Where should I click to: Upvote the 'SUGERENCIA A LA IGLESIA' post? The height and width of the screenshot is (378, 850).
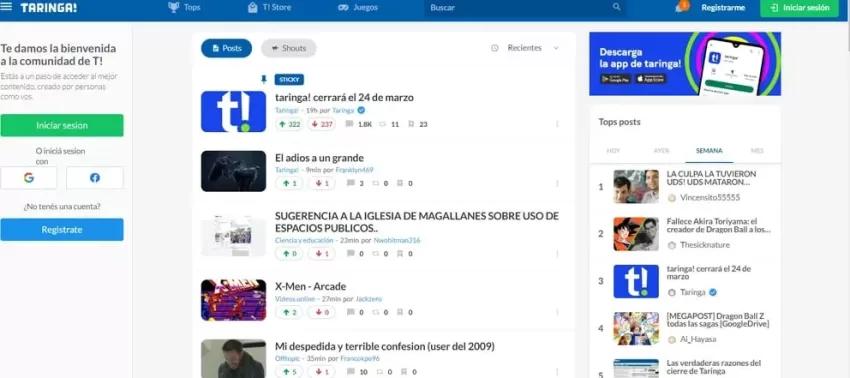point(289,253)
